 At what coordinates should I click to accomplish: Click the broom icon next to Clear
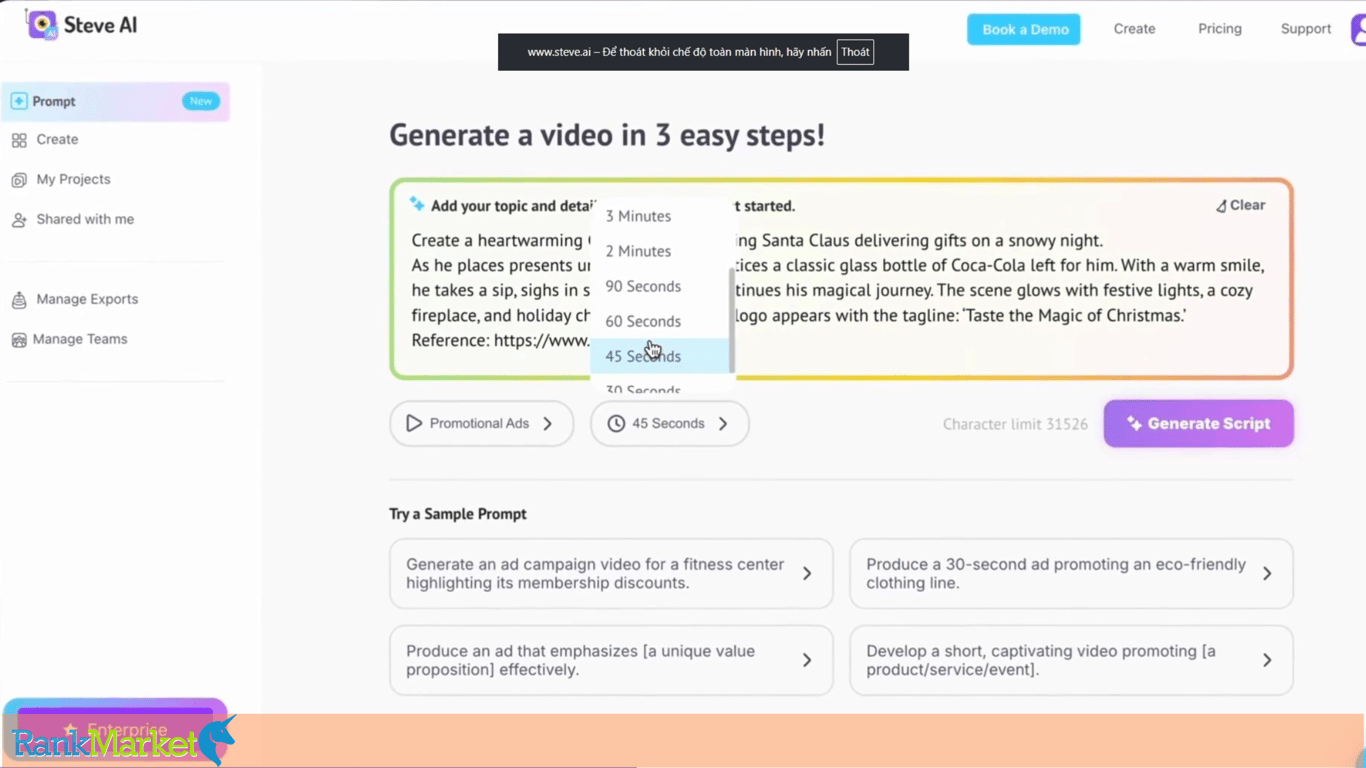pyautogui.click(x=1221, y=206)
